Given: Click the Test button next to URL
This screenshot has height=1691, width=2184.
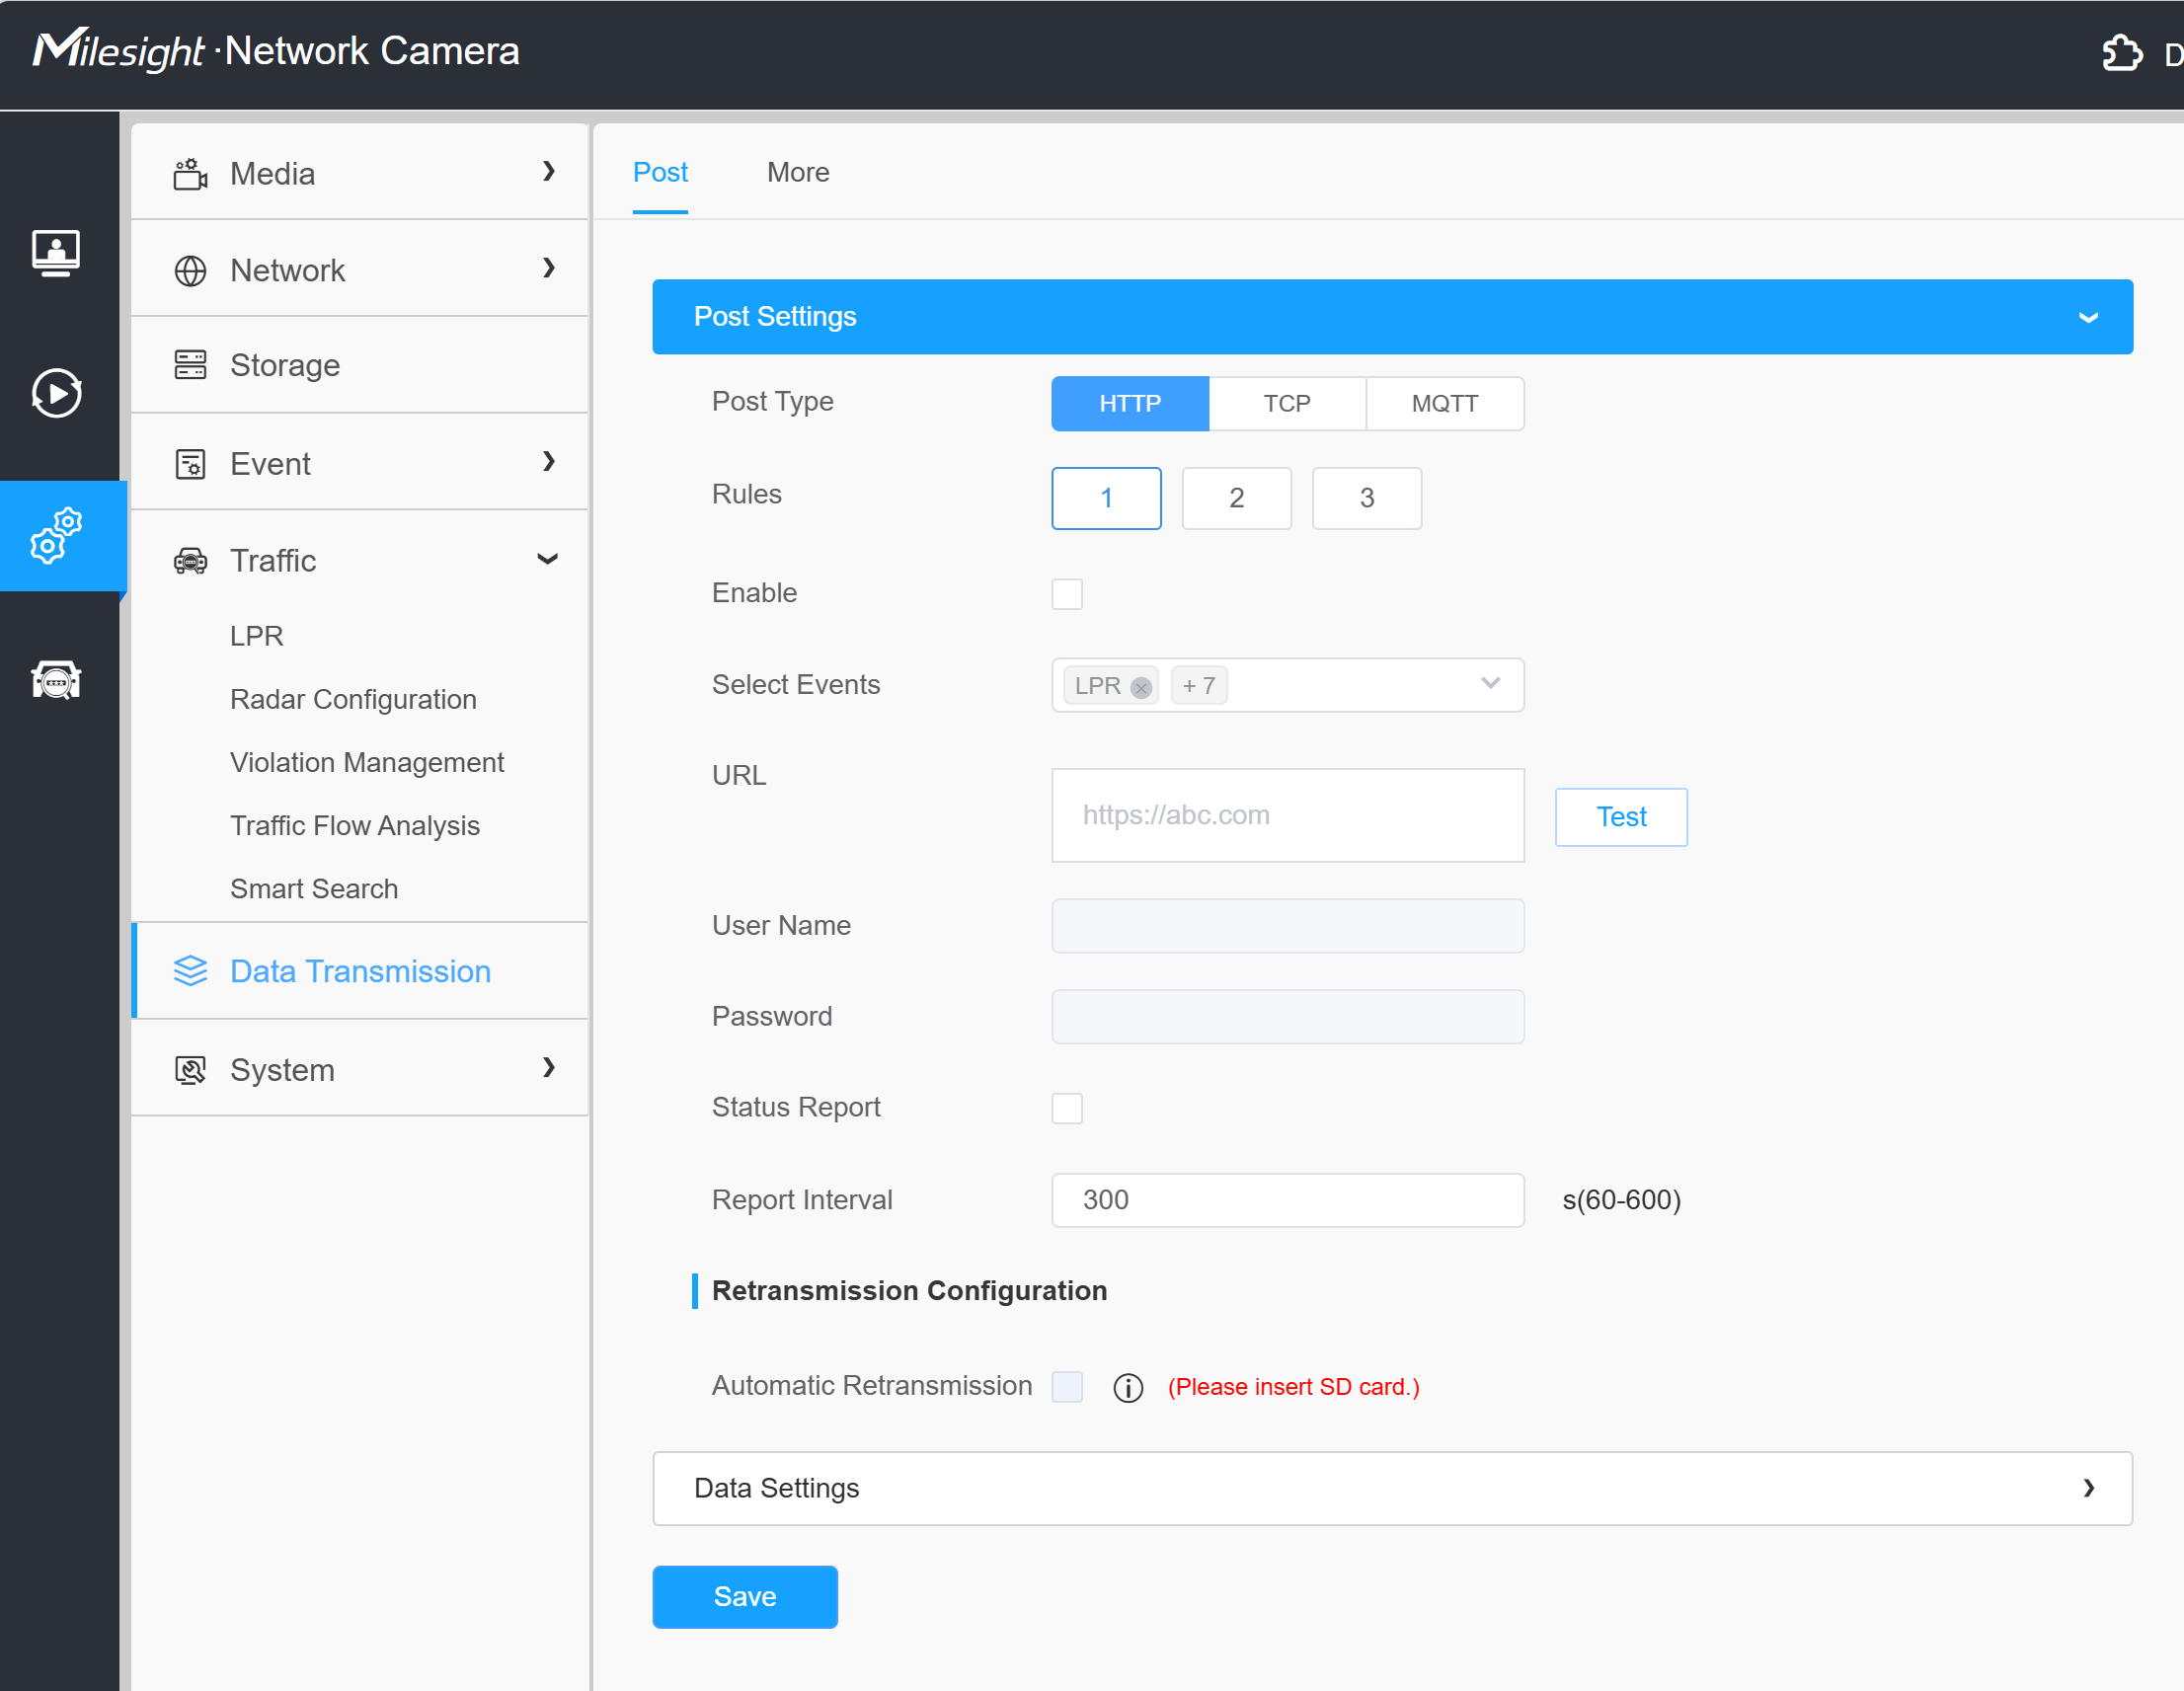Looking at the screenshot, I should click(1621, 817).
